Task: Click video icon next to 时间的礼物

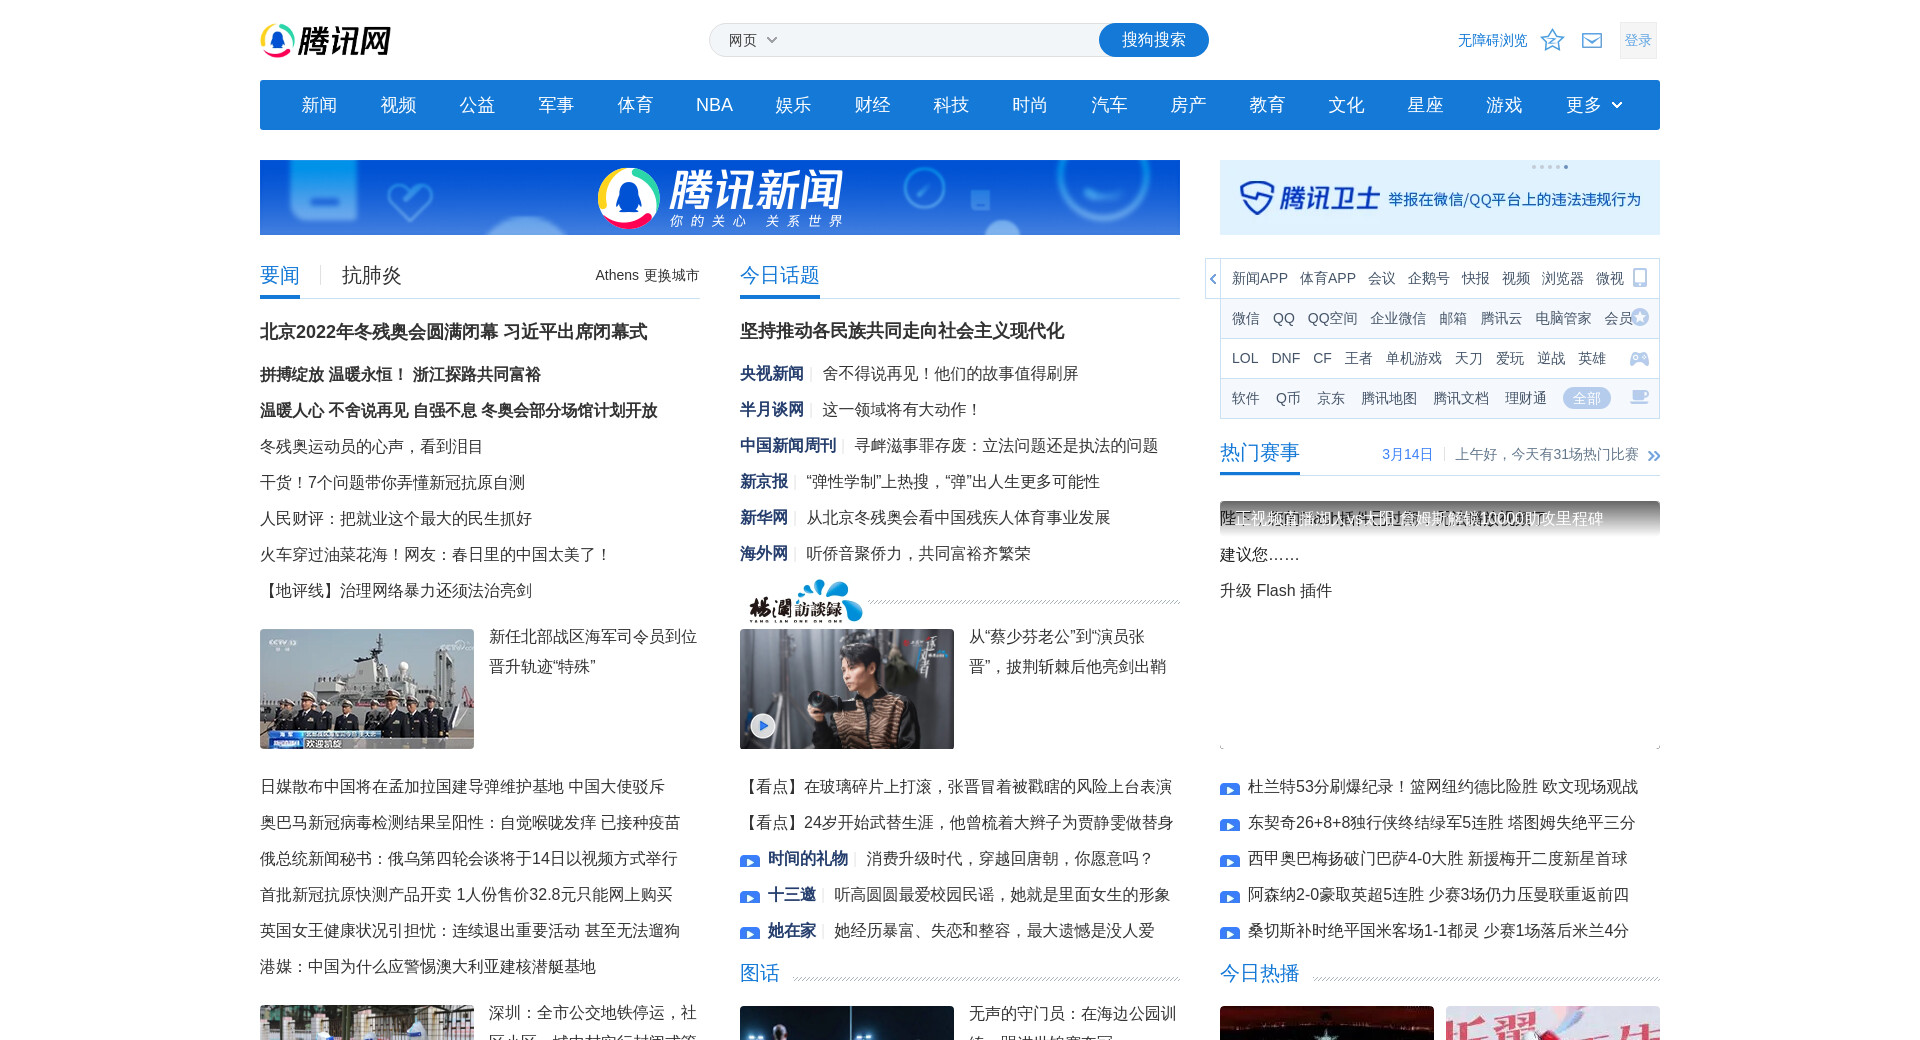Action: pos(750,861)
